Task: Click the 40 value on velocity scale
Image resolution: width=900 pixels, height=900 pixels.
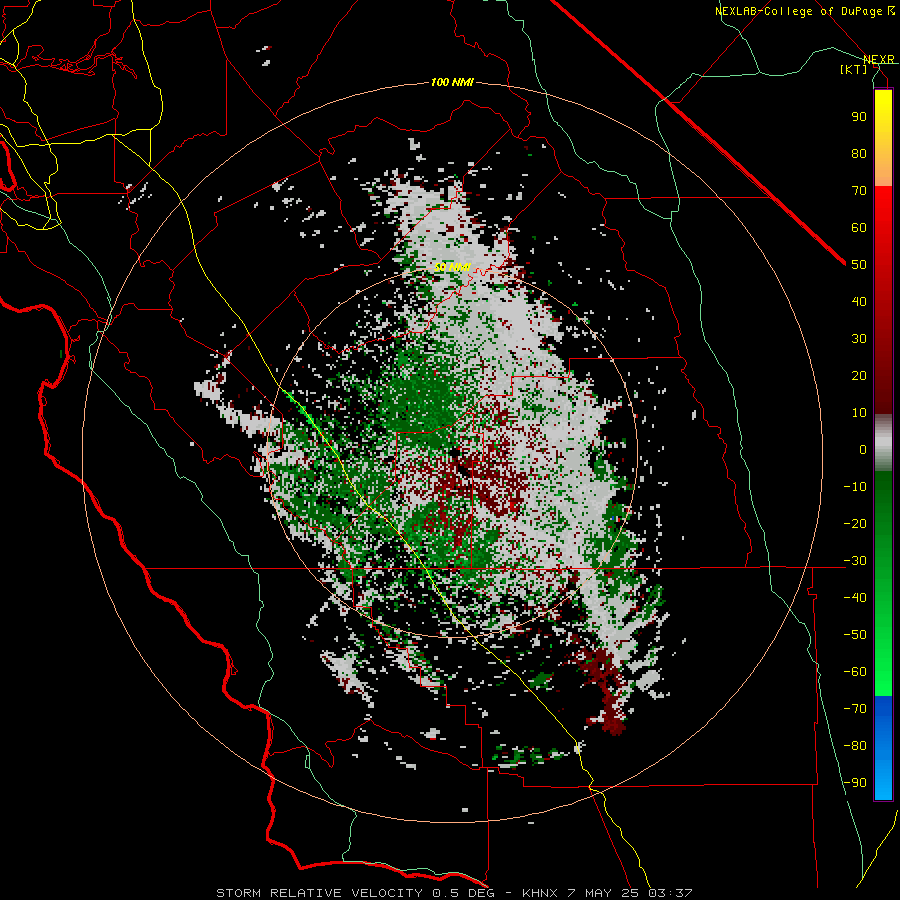Action: [x=859, y=302]
